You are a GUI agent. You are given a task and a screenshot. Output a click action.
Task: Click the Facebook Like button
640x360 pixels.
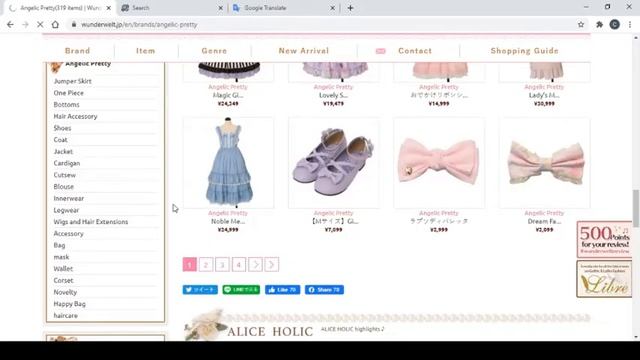[x=282, y=290]
